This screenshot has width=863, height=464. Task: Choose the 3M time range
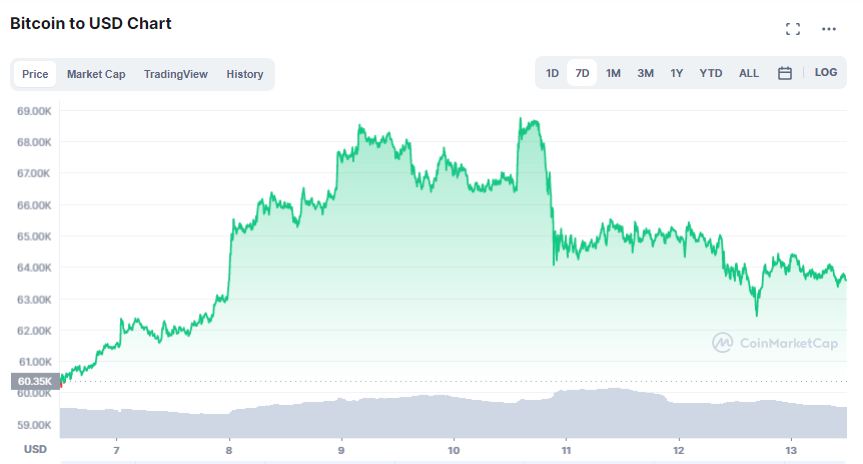coord(645,73)
